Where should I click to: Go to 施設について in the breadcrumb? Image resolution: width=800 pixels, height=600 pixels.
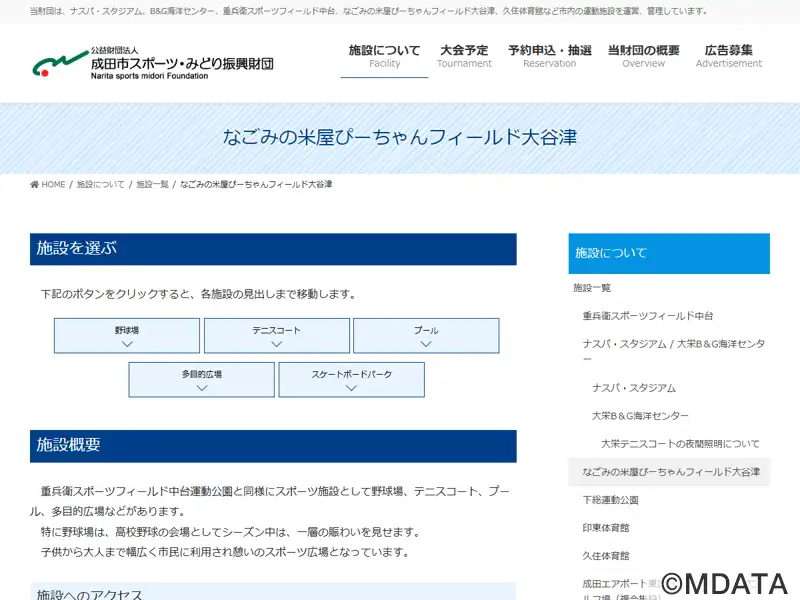click(101, 184)
